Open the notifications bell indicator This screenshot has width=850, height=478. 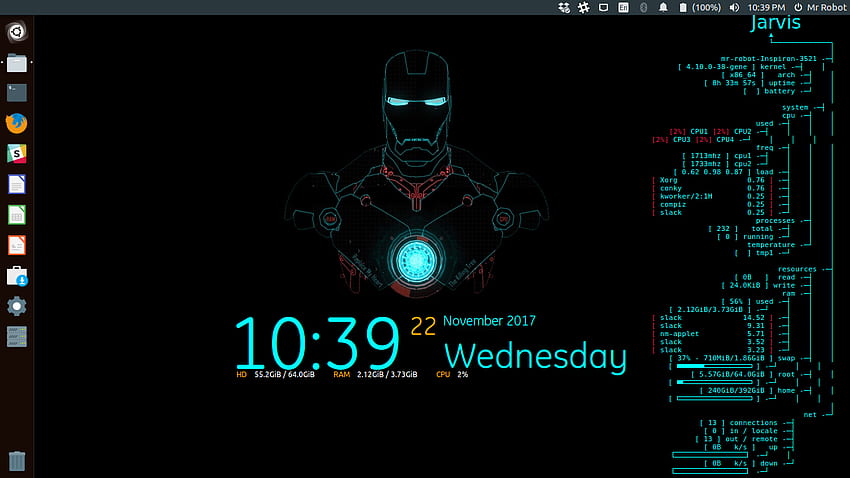tap(663, 8)
